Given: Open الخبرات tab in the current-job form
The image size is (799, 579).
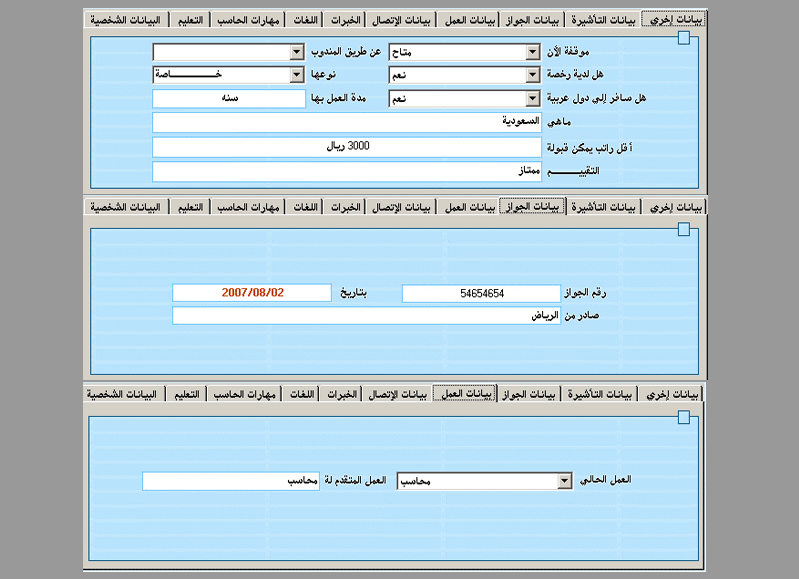Looking at the screenshot, I should 341,394.
